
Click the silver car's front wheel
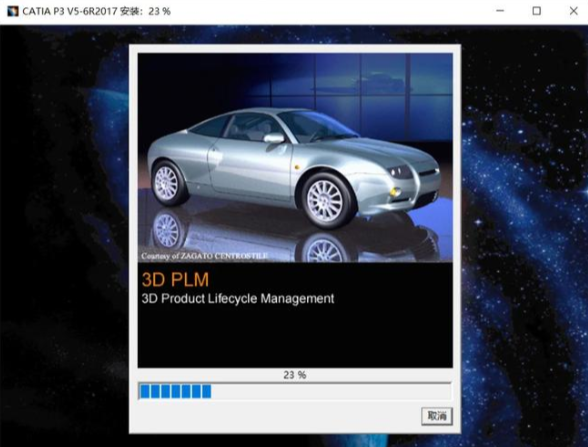tap(325, 201)
